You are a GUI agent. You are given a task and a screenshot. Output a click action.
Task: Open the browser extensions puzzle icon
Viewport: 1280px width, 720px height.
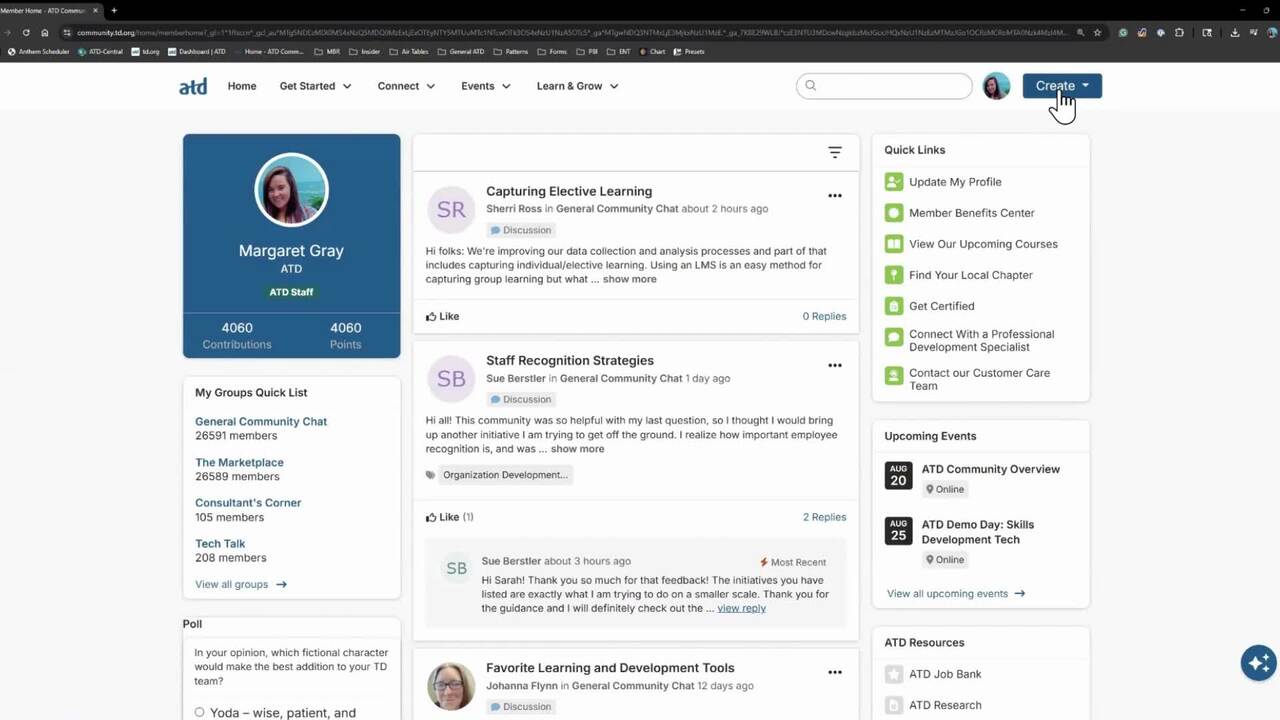[1179, 32]
